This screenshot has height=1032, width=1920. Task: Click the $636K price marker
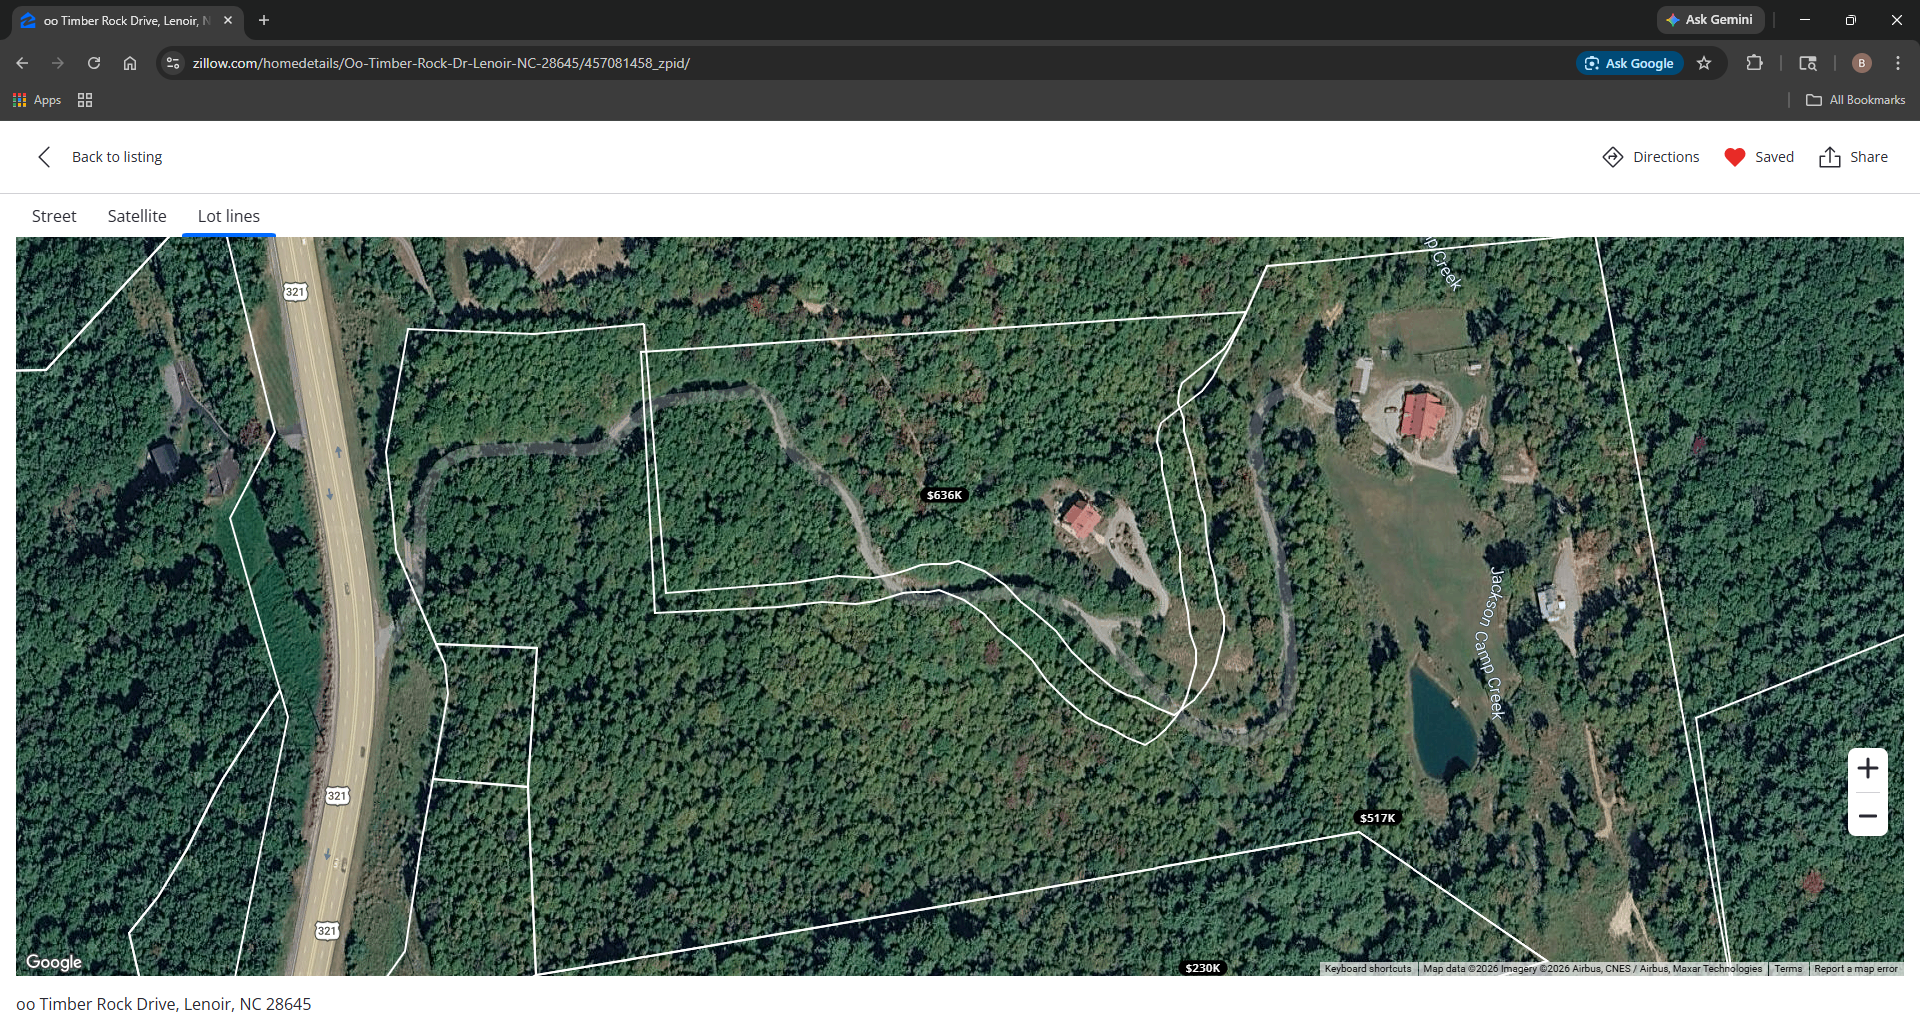click(x=944, y=495)
